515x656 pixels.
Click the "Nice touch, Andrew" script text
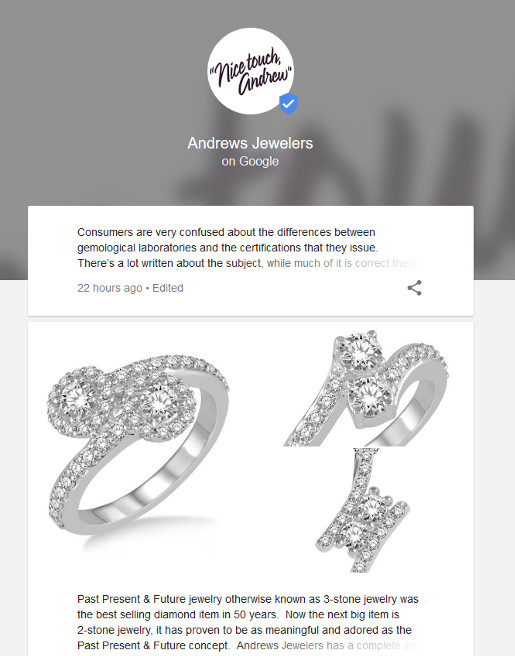click(251, 70)
